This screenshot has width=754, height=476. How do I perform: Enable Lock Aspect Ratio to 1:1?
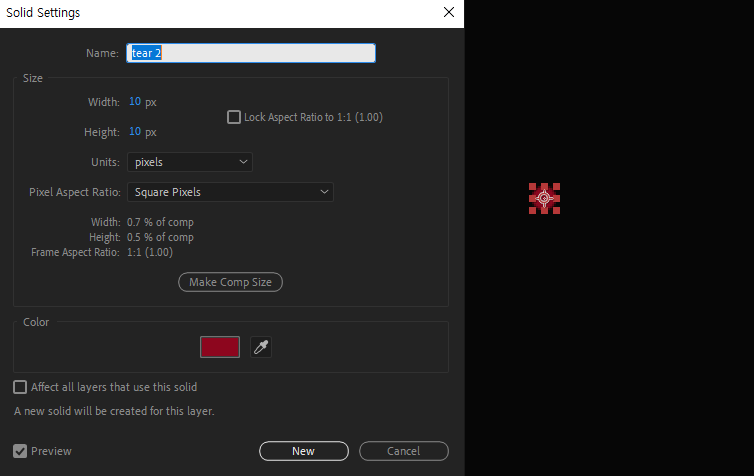point(234,117)
